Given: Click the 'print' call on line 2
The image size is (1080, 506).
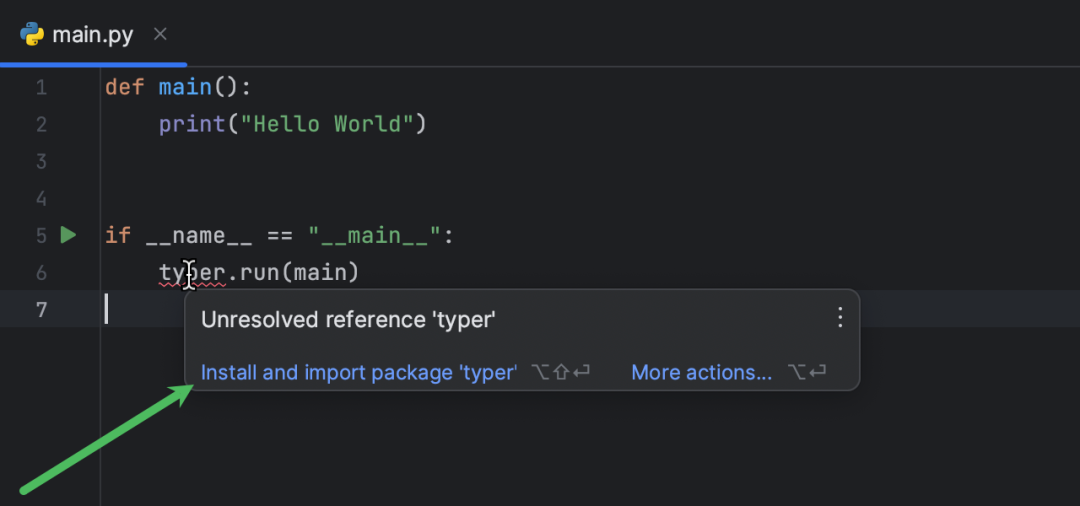Looking at the screenshot, I should 192,124.
